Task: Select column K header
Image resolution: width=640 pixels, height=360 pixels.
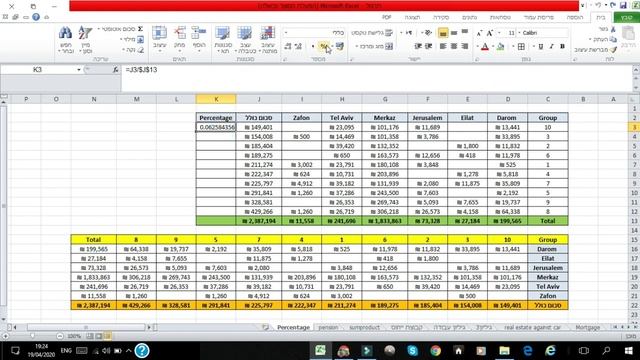Action: coord(216,99)
